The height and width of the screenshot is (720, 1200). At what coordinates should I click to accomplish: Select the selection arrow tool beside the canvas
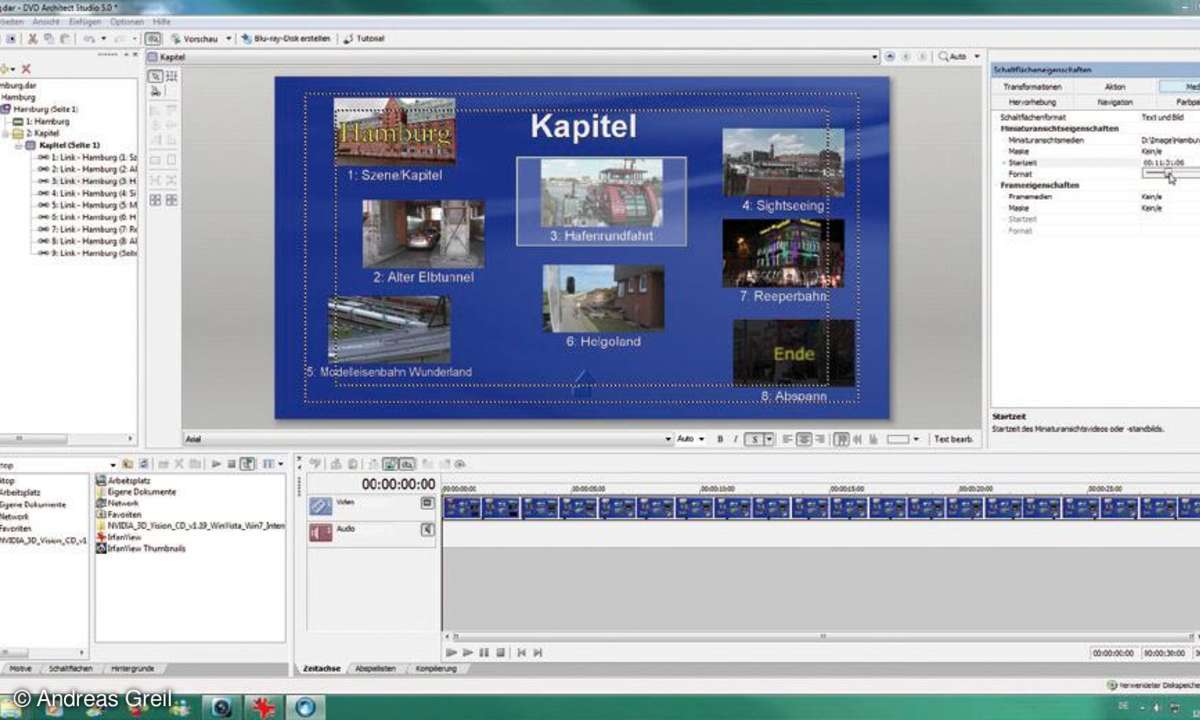[x=155, y=76]
